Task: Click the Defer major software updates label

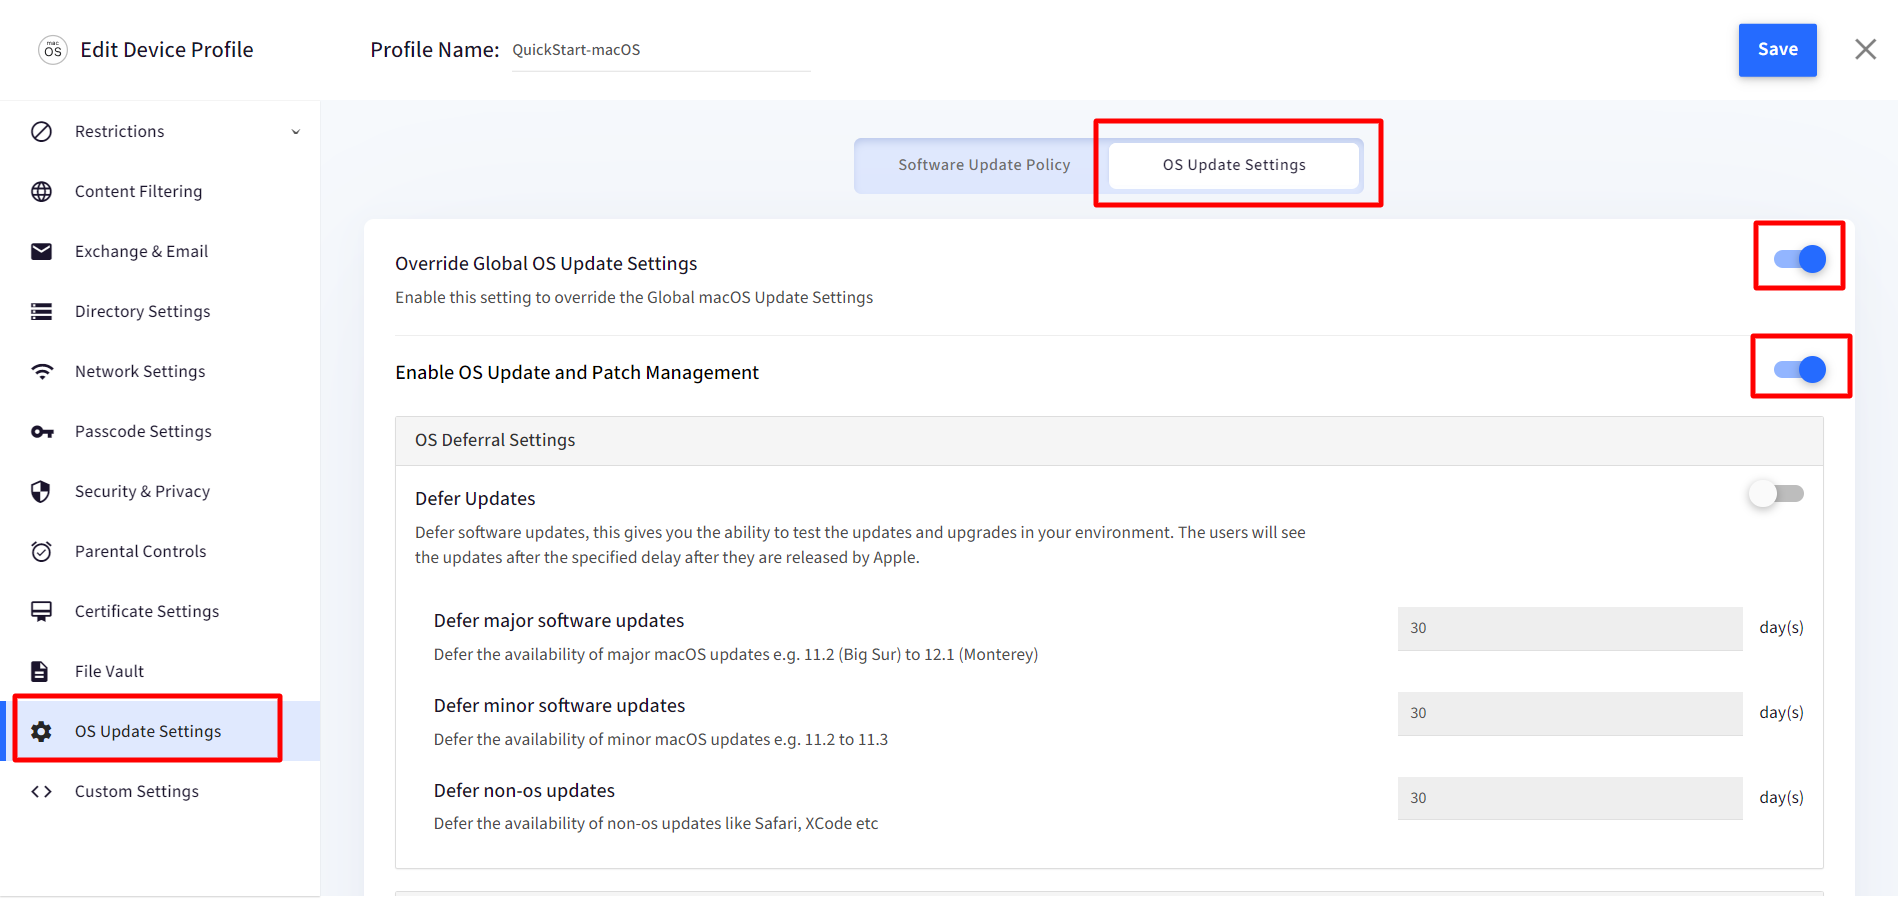Action: point(559,620)
